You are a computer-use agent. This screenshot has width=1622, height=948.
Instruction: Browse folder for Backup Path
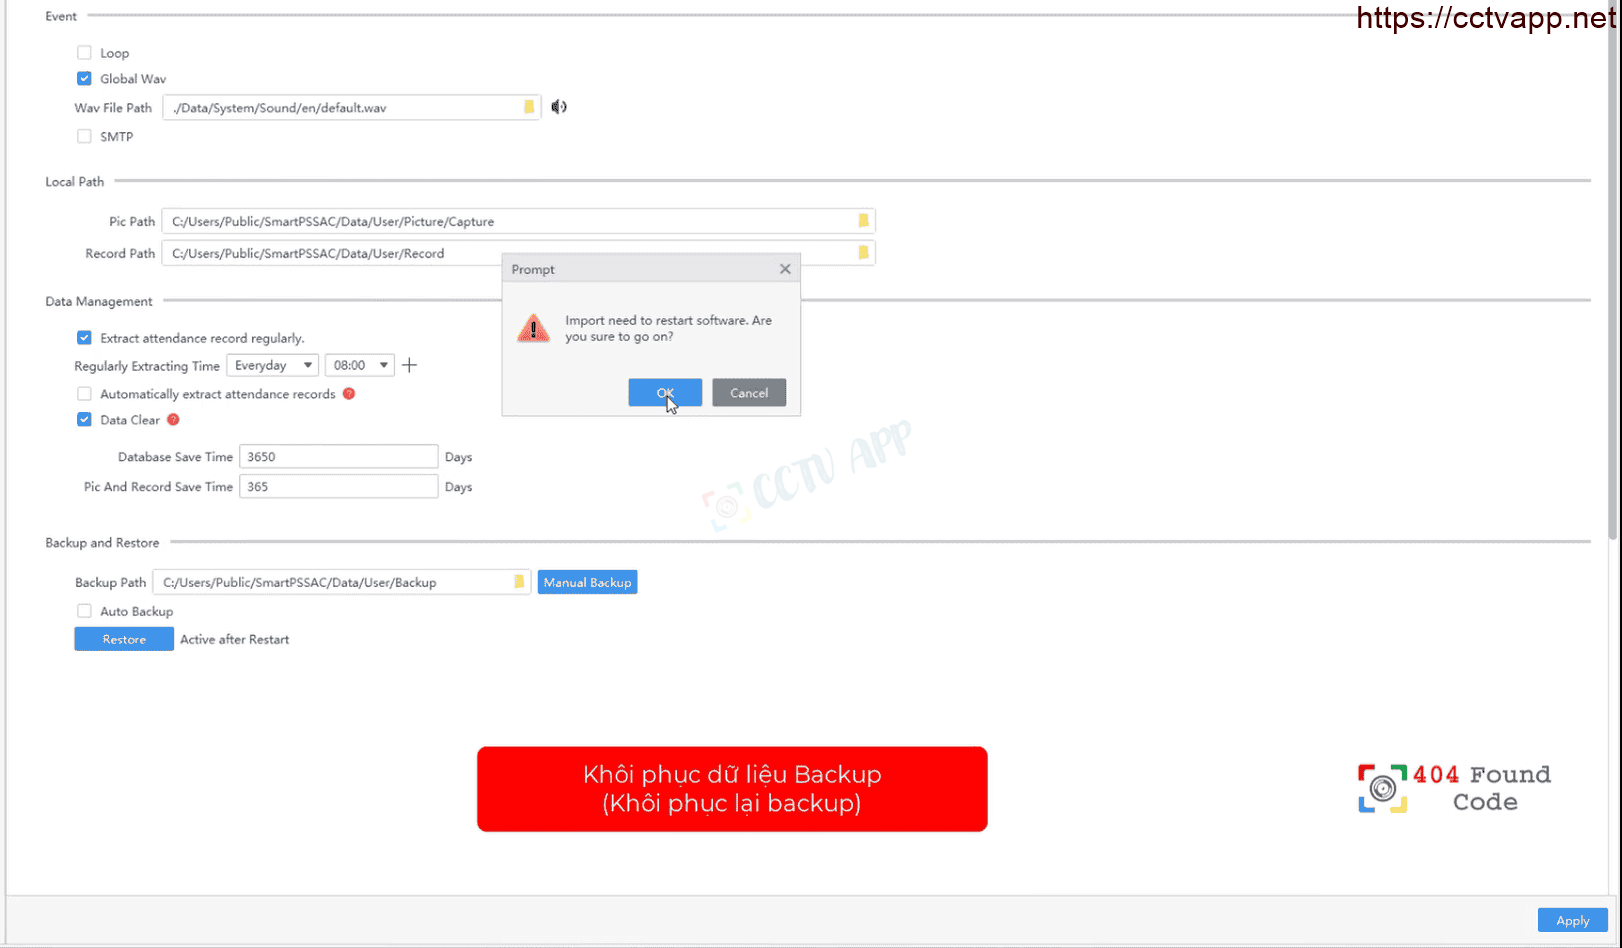click(x=519, y=582)
